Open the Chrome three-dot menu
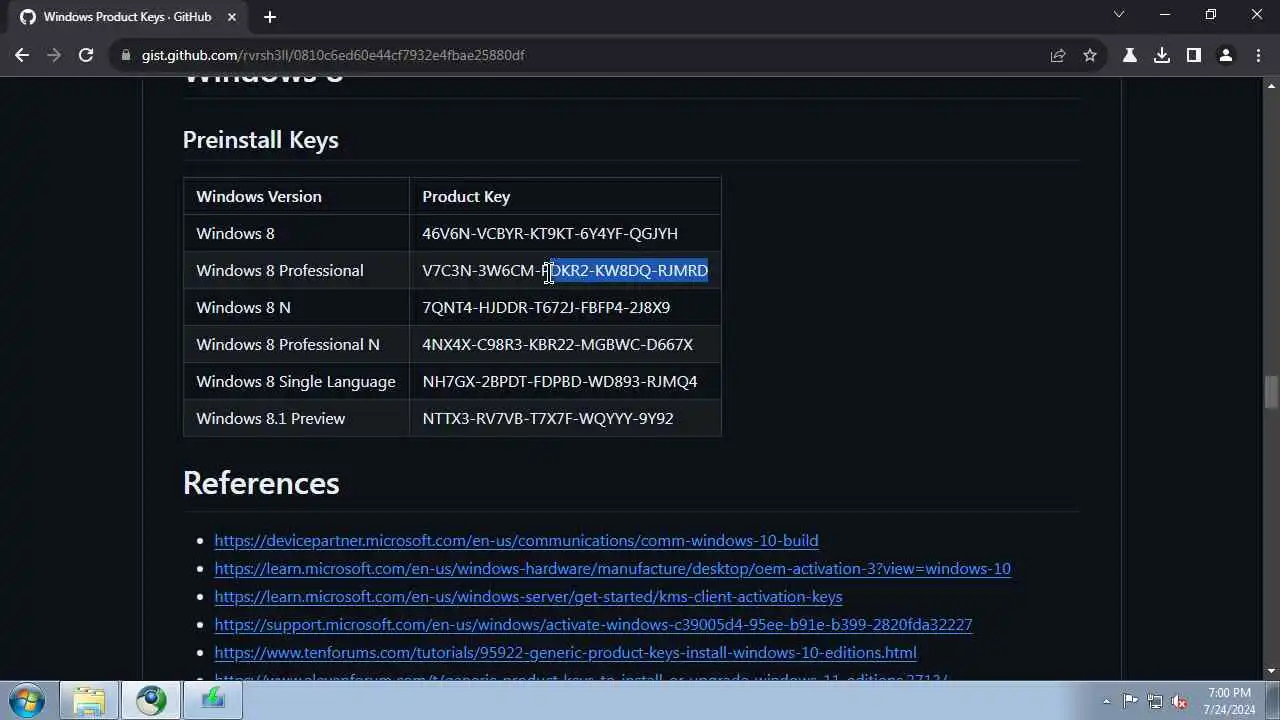 point(1258,55)
